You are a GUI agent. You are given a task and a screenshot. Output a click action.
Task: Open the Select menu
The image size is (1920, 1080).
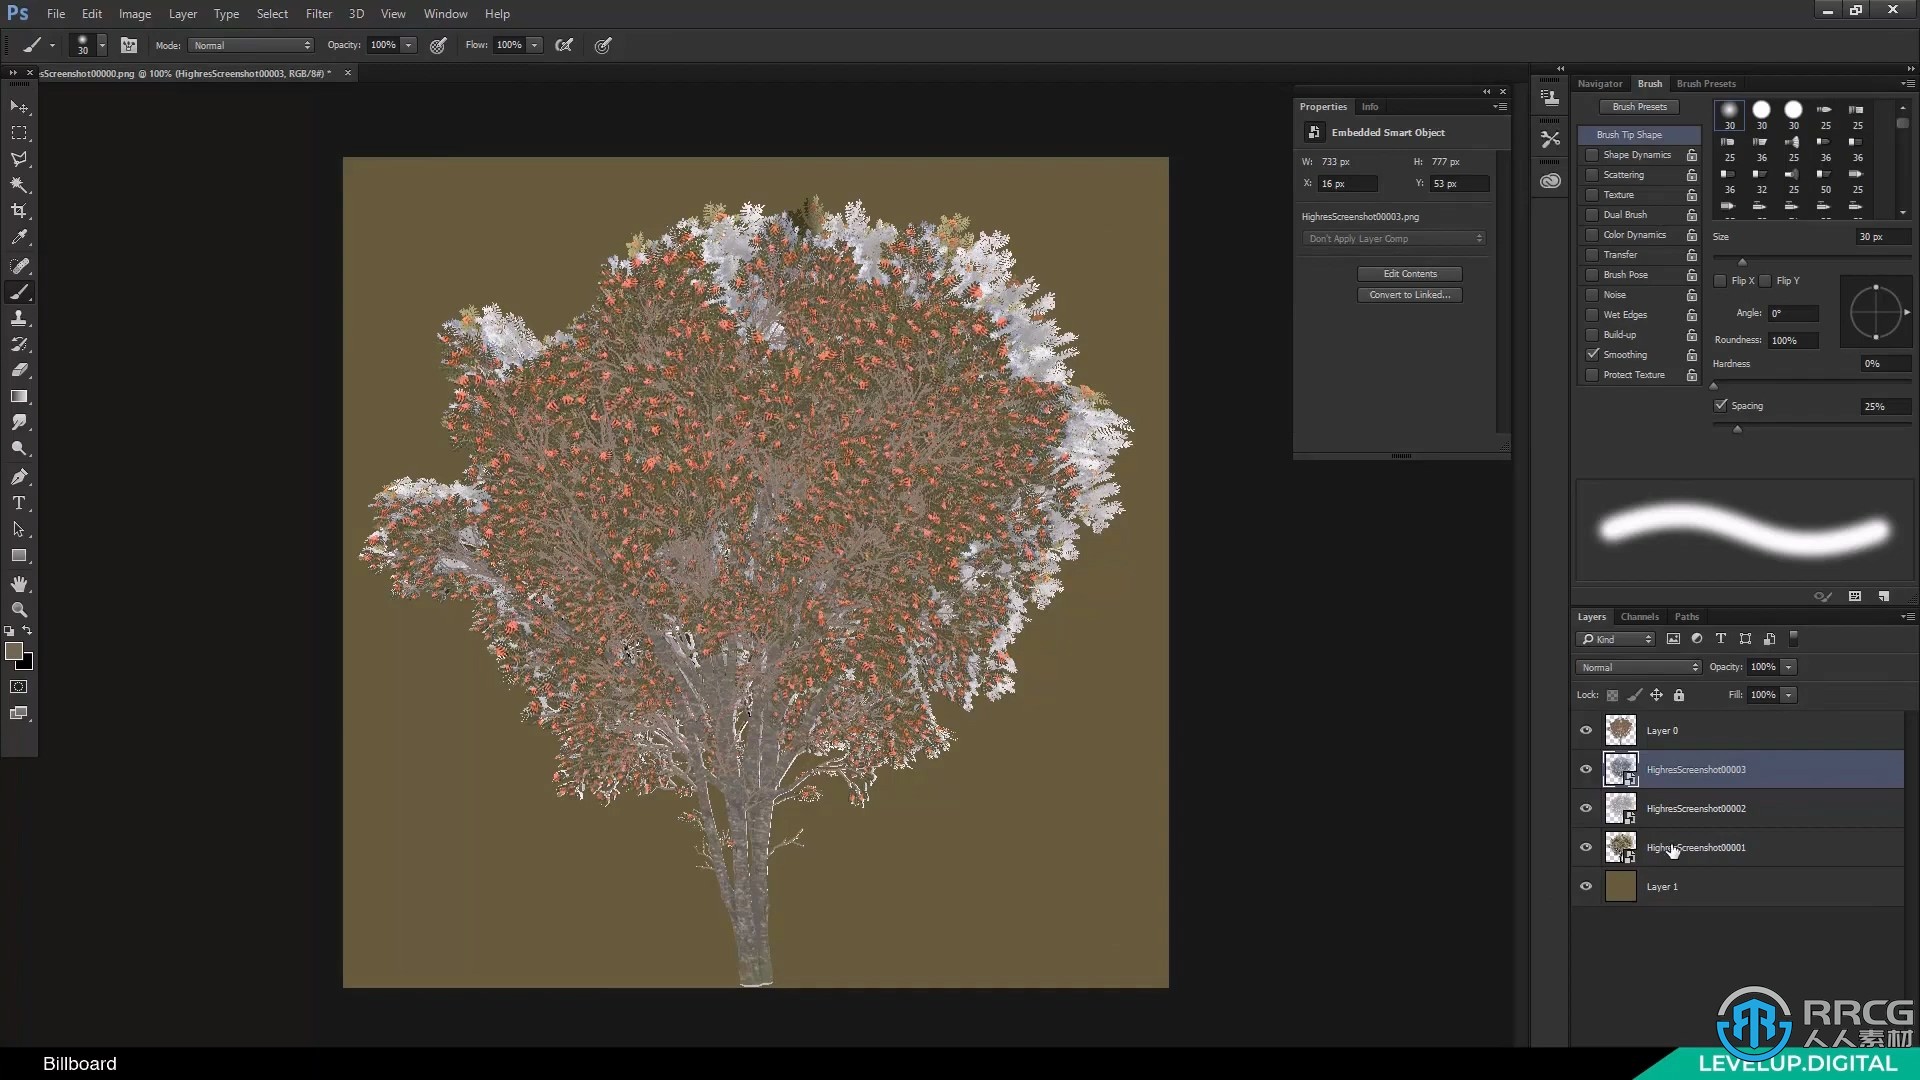coord(272,13)
